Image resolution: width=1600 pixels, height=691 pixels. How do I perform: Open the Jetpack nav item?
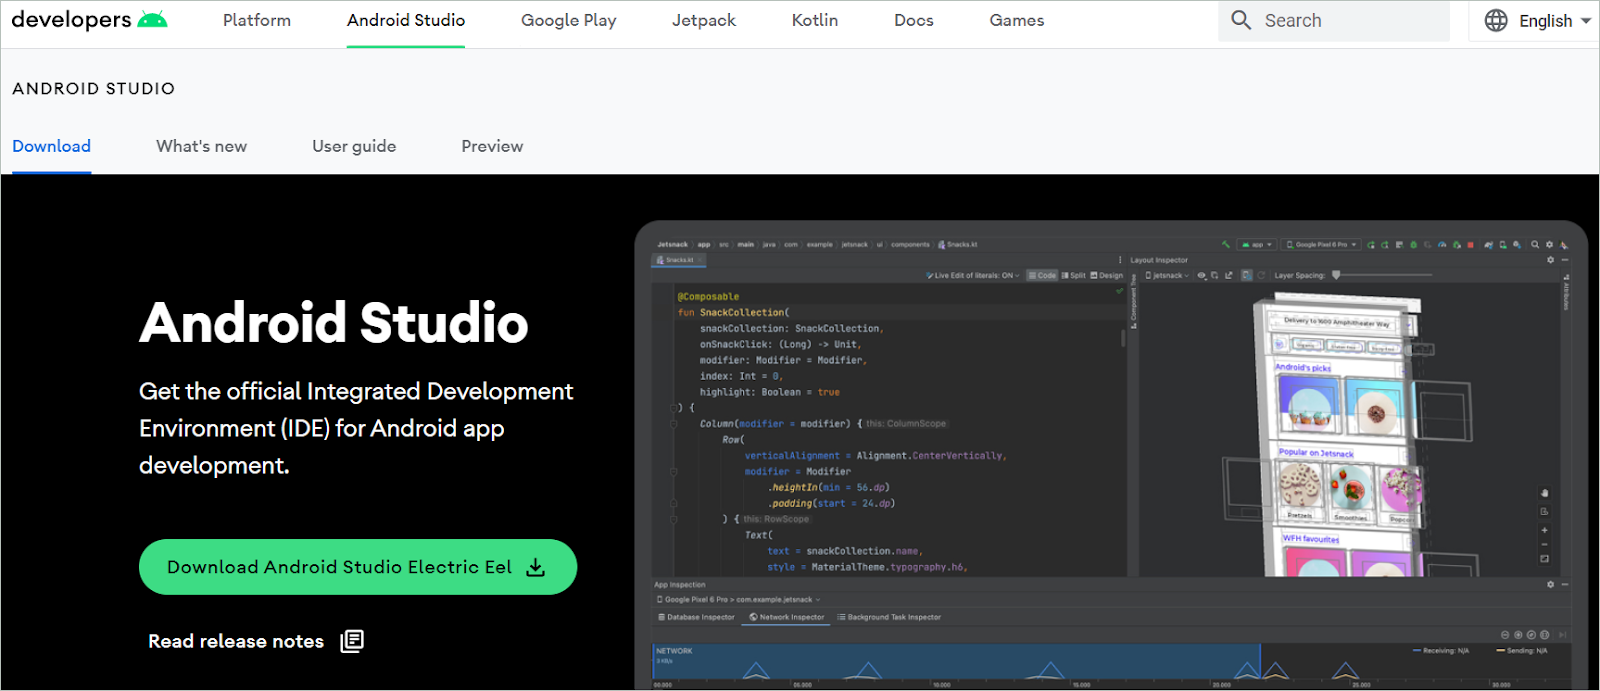(704, 20)
